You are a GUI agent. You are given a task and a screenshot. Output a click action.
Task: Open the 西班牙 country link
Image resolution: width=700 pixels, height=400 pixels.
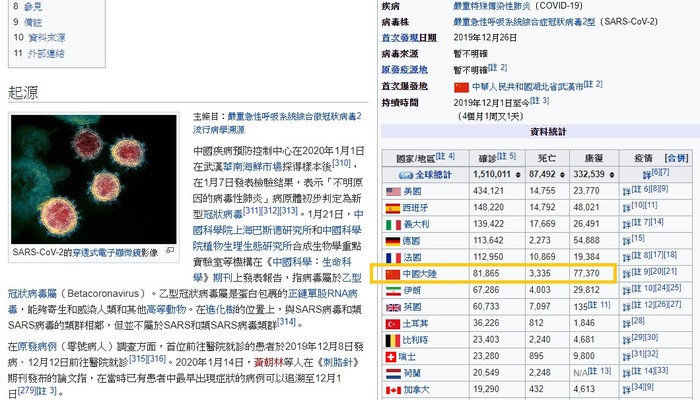415,208
